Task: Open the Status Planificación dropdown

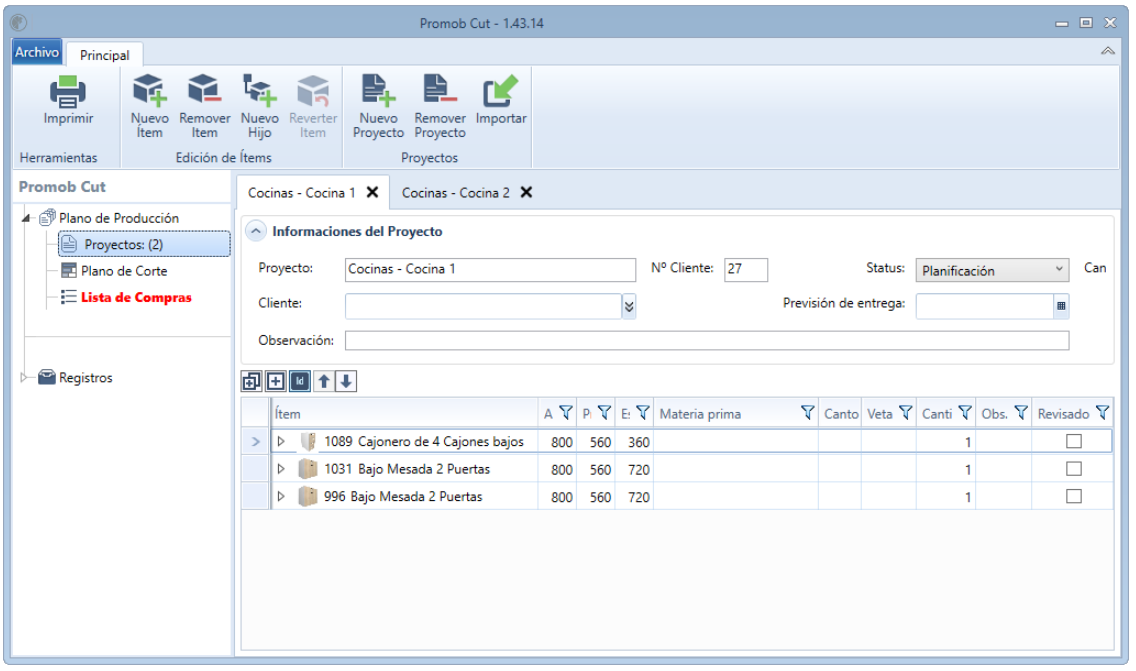Action: tap(992, 270)
